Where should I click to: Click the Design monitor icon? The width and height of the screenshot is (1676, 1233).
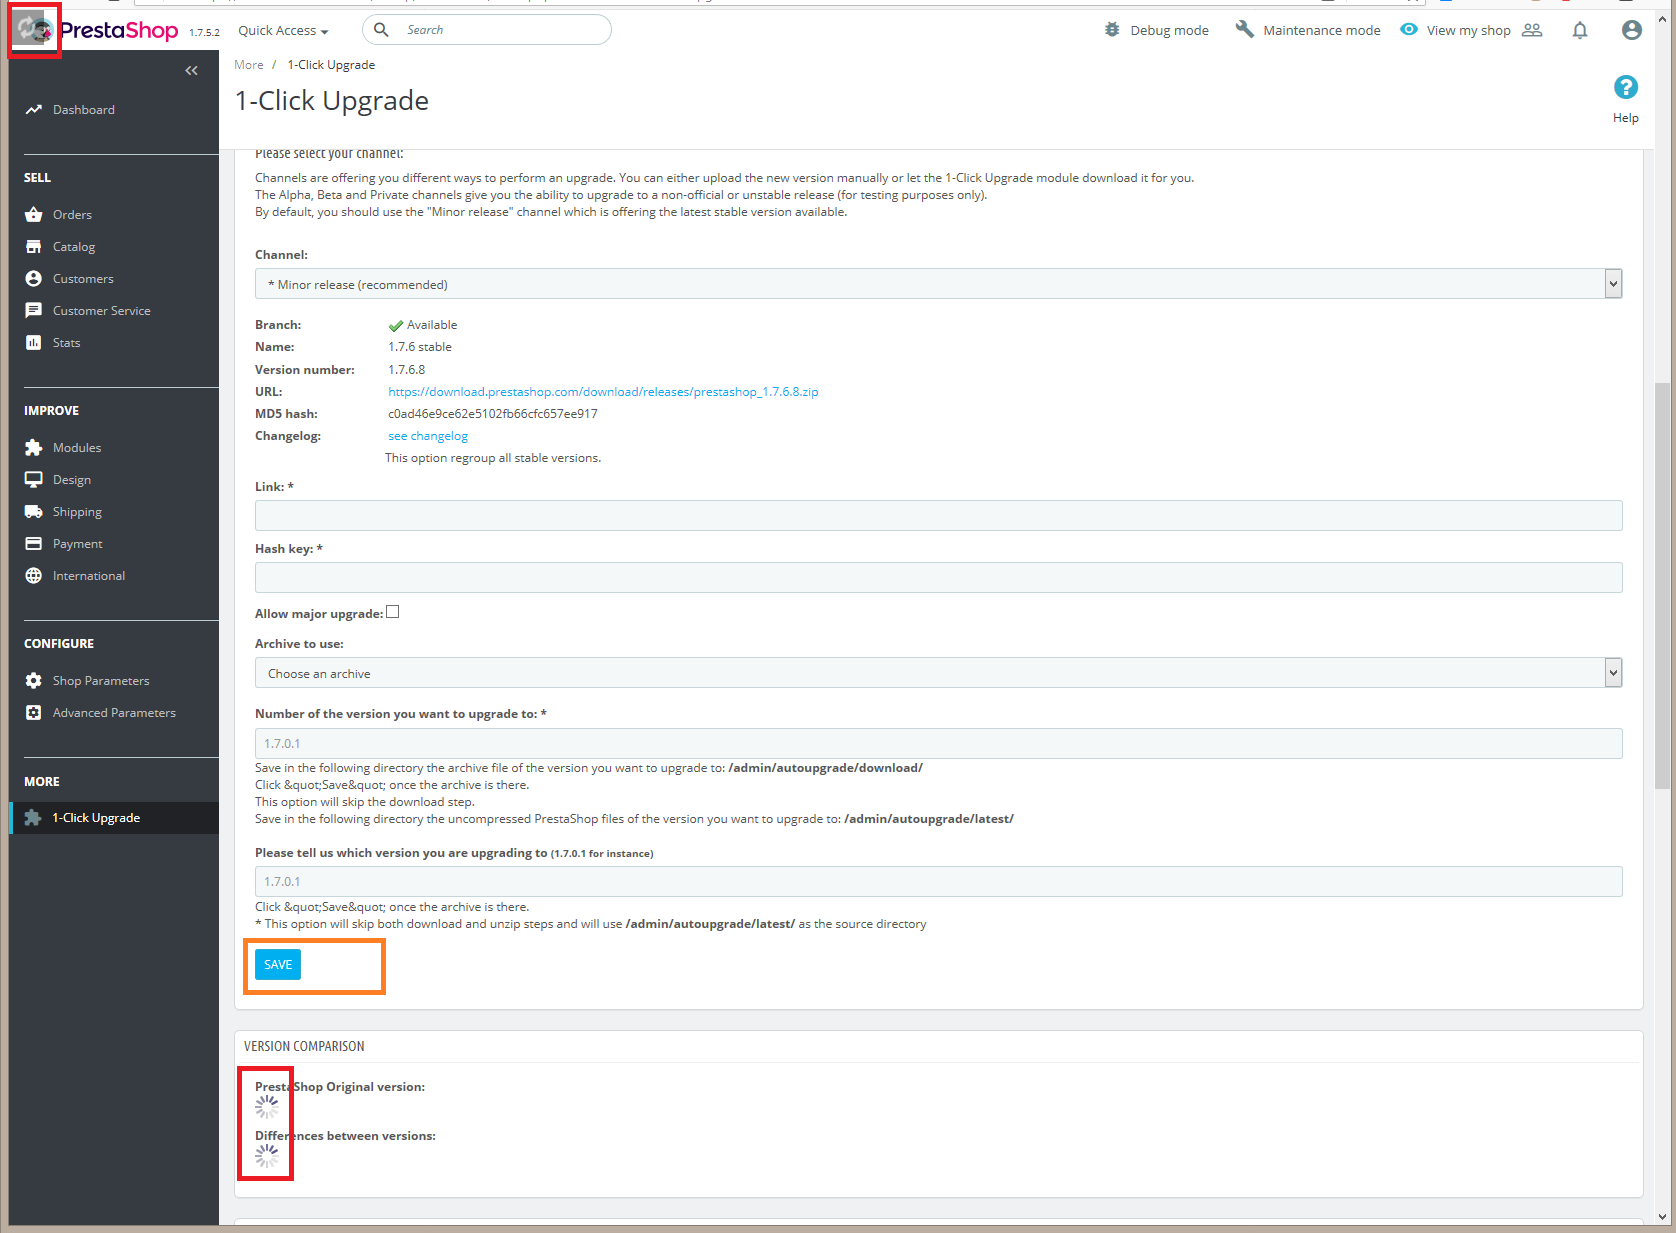coord(34,480)
